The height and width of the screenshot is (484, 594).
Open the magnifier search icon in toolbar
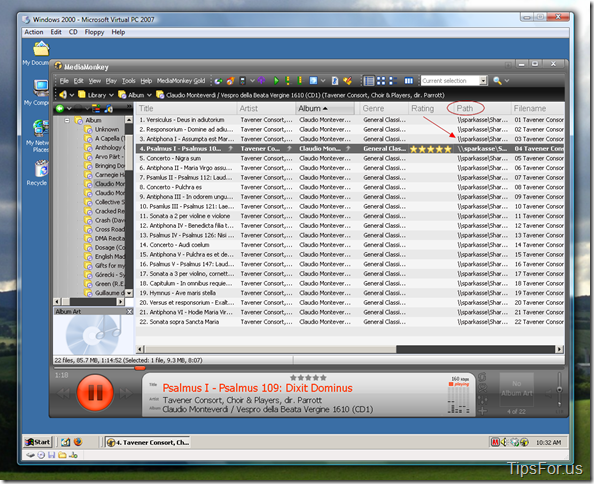click(497, 81)
